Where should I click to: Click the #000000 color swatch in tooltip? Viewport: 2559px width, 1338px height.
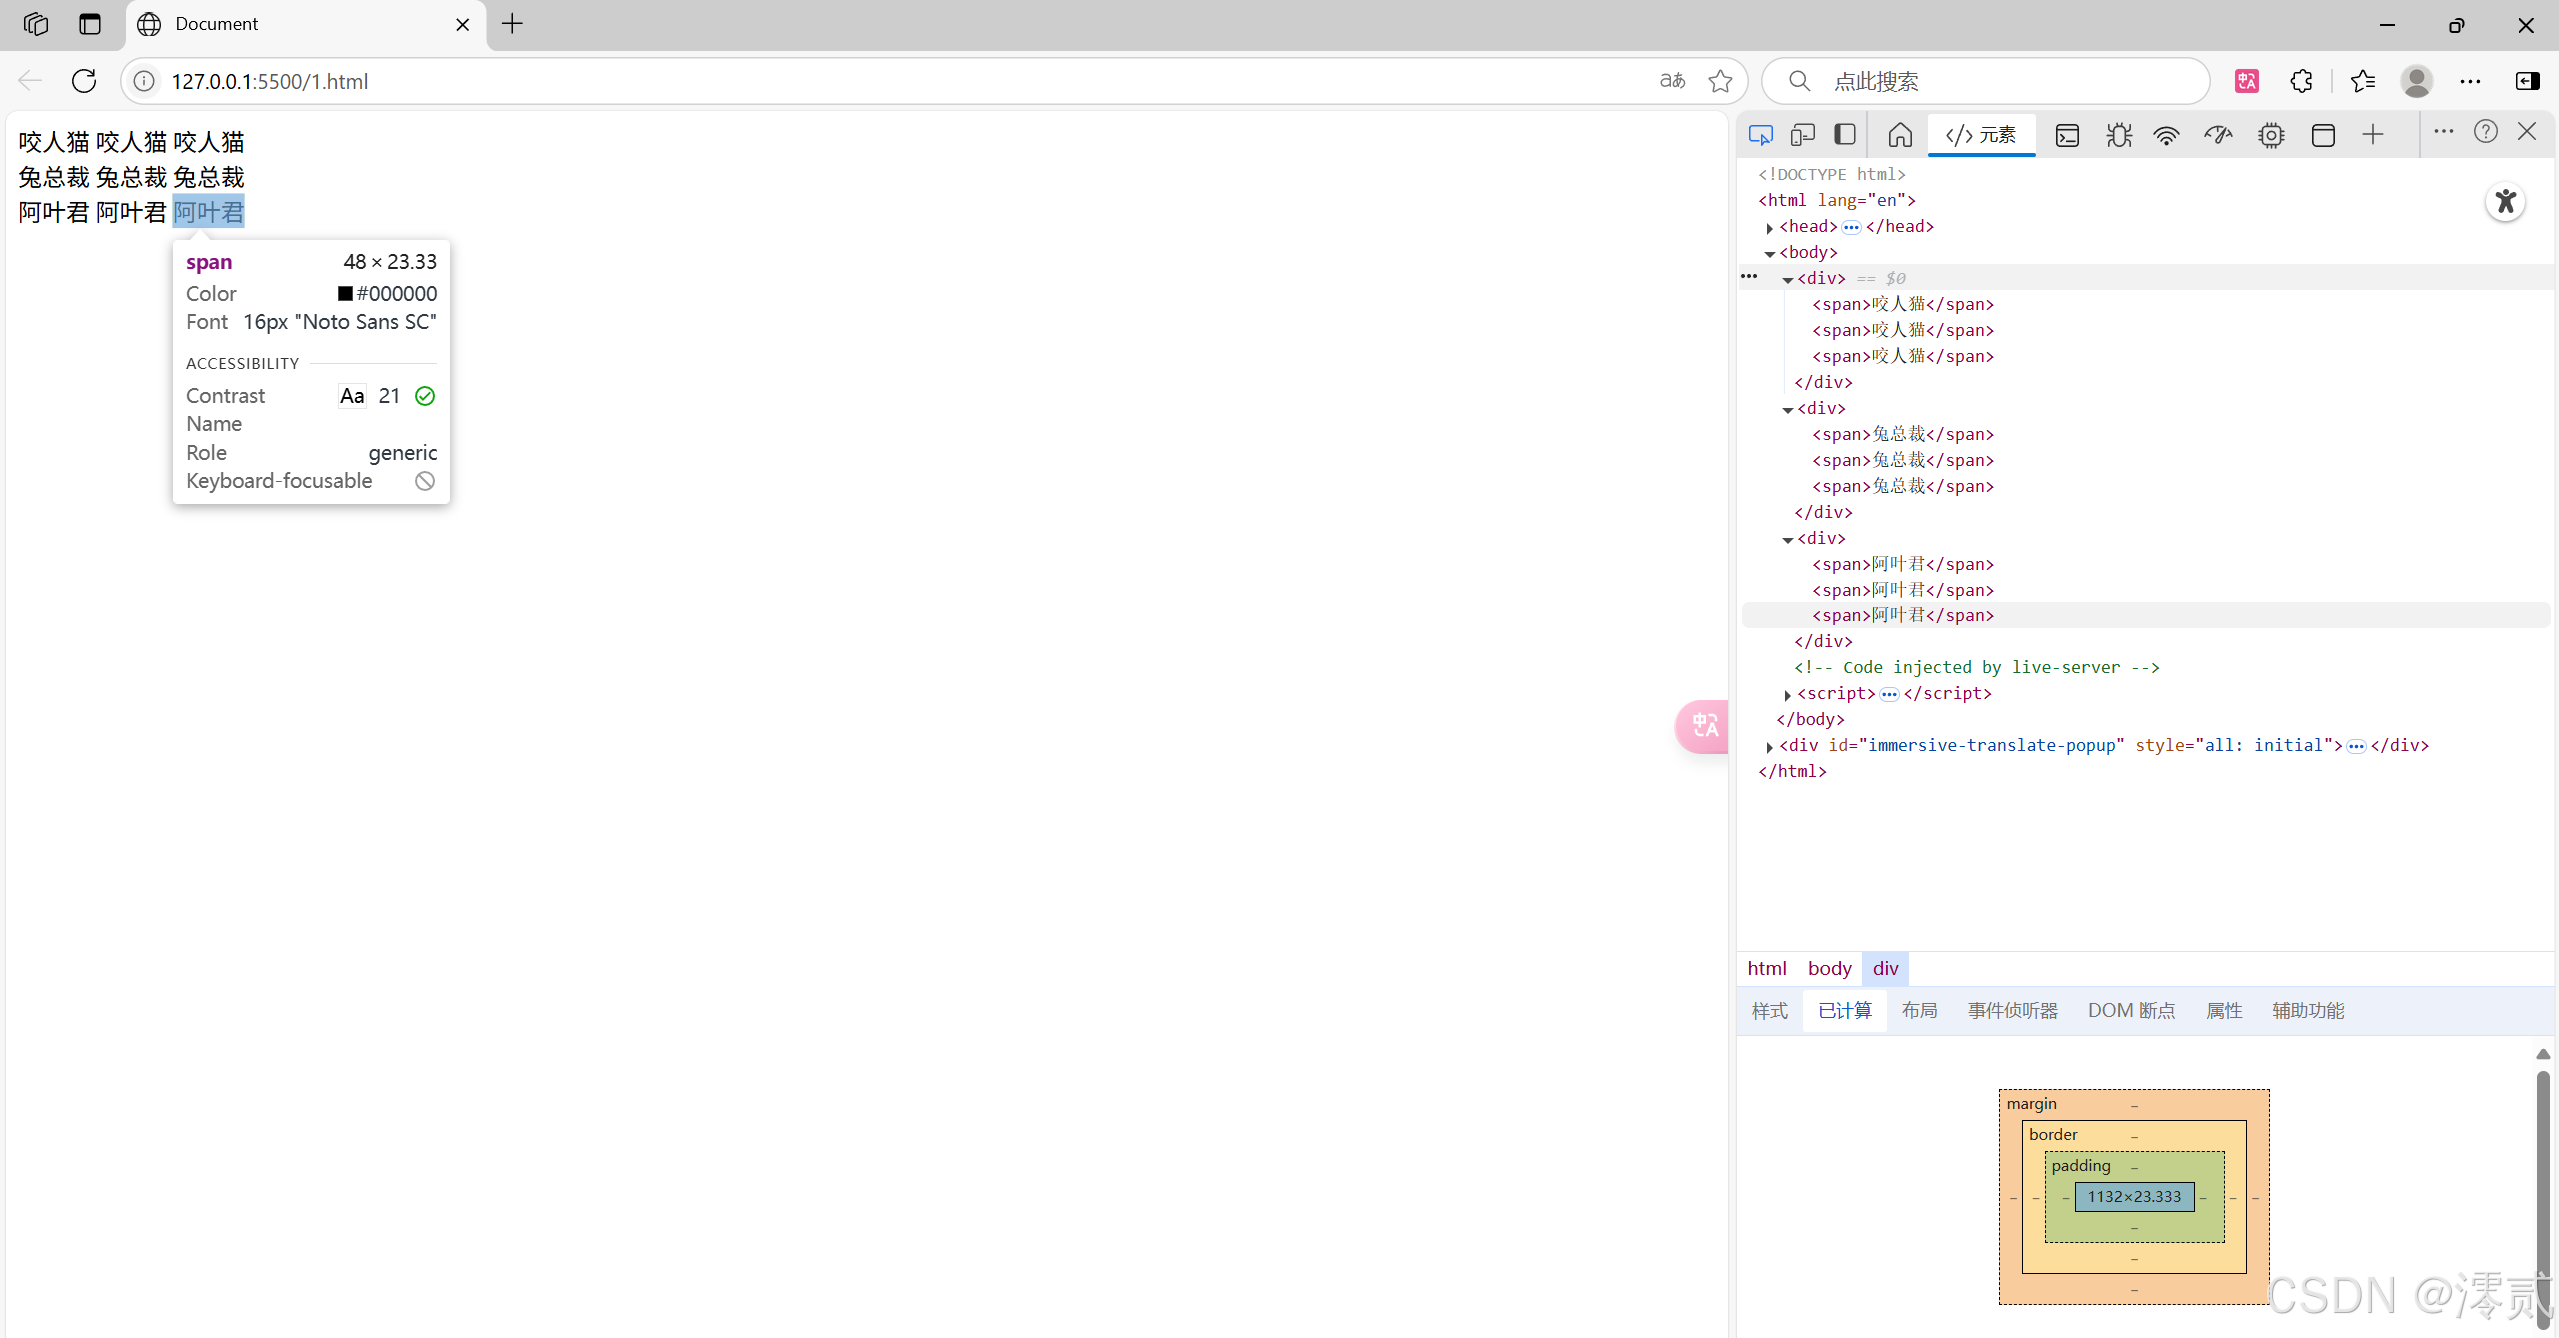345,293
